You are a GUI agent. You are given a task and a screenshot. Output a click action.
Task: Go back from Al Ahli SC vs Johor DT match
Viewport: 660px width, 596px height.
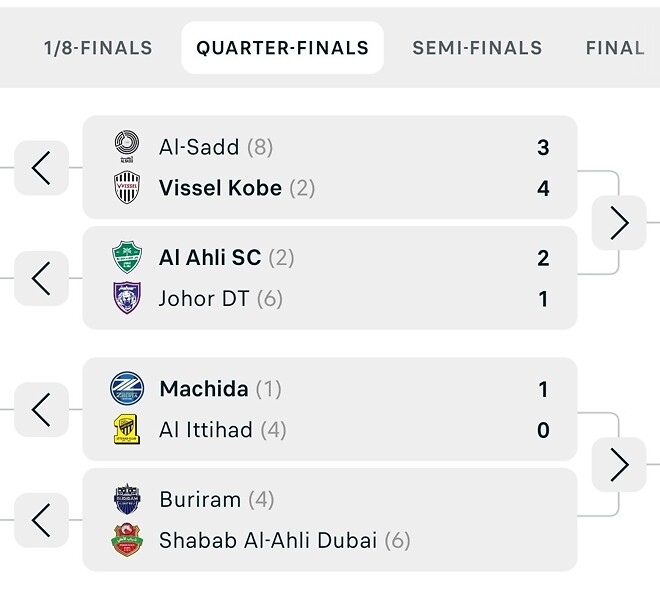(41, 278)
